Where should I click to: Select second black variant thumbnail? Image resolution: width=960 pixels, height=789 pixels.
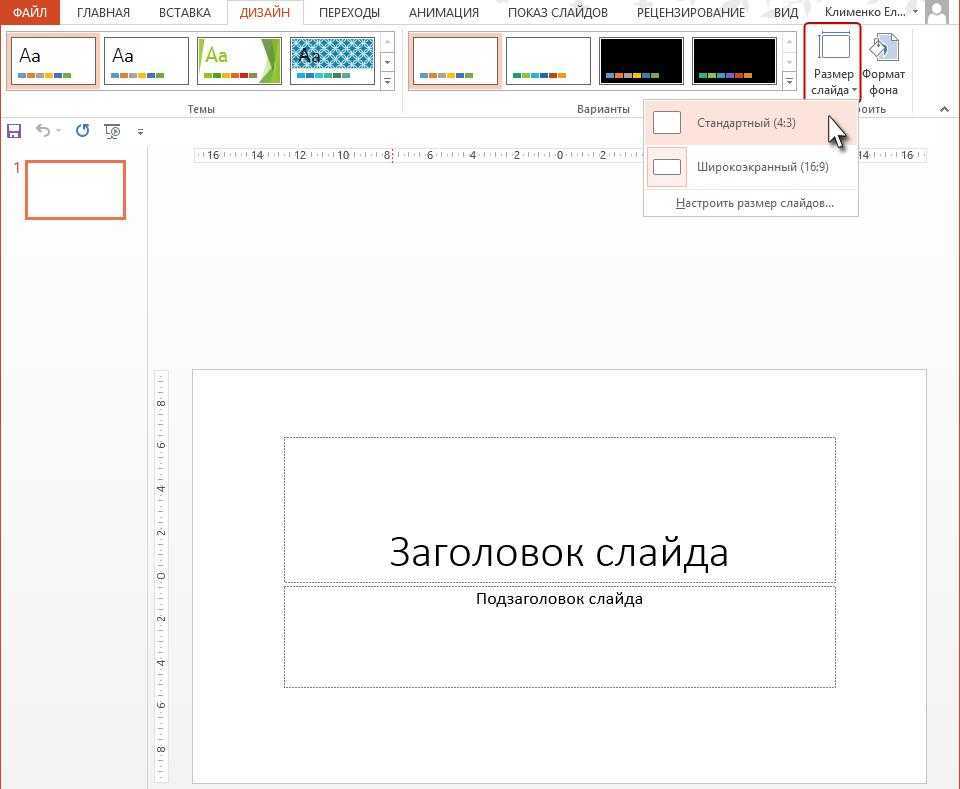pos(734,61)
